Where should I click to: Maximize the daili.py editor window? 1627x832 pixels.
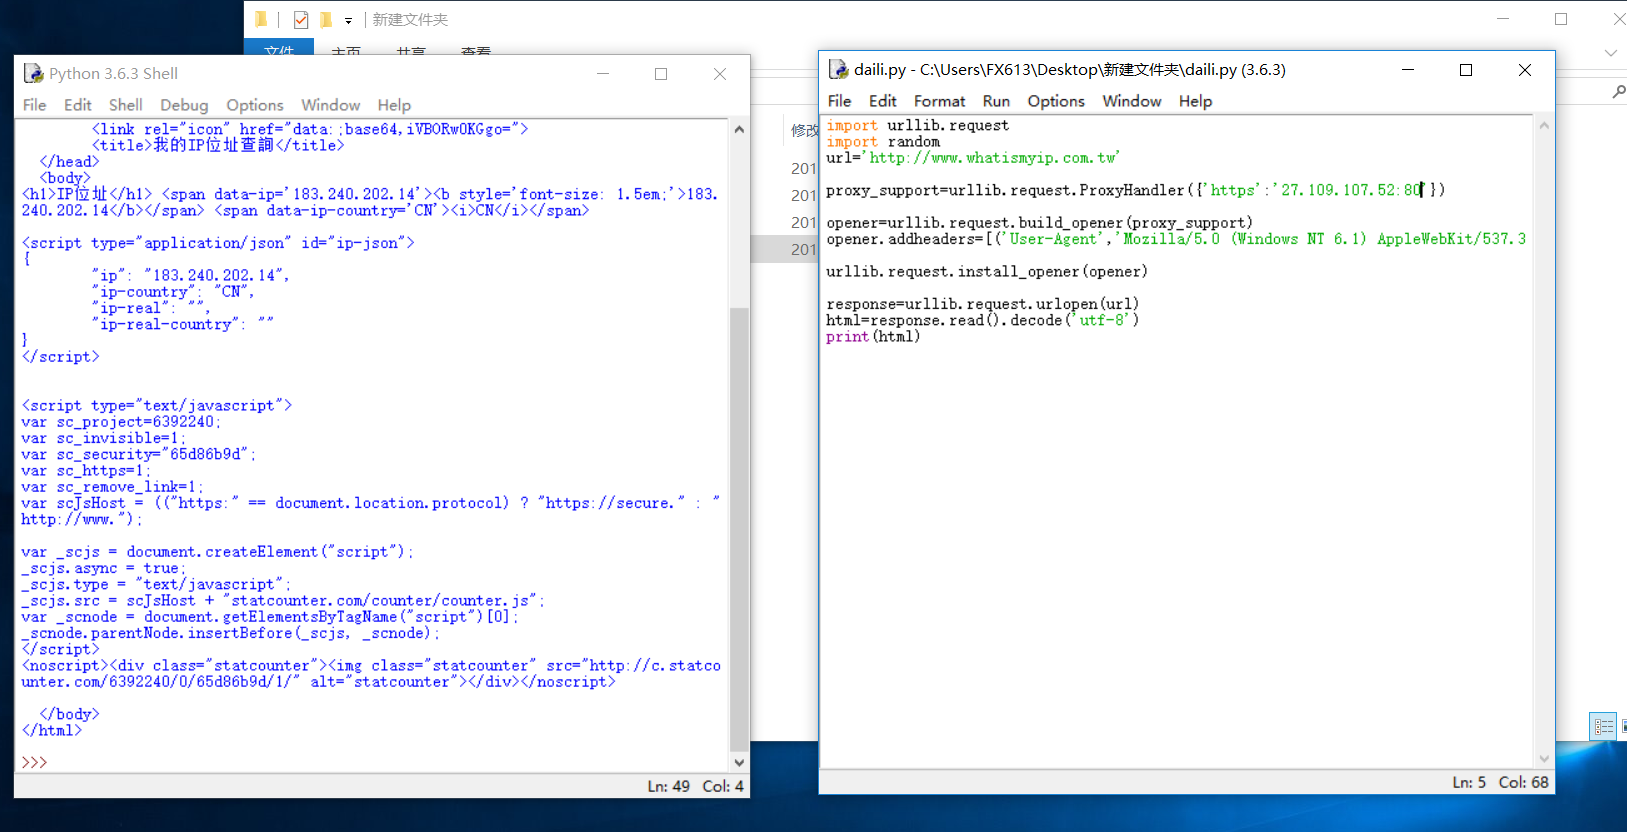pyautogui.click(x=1466, y=70)
